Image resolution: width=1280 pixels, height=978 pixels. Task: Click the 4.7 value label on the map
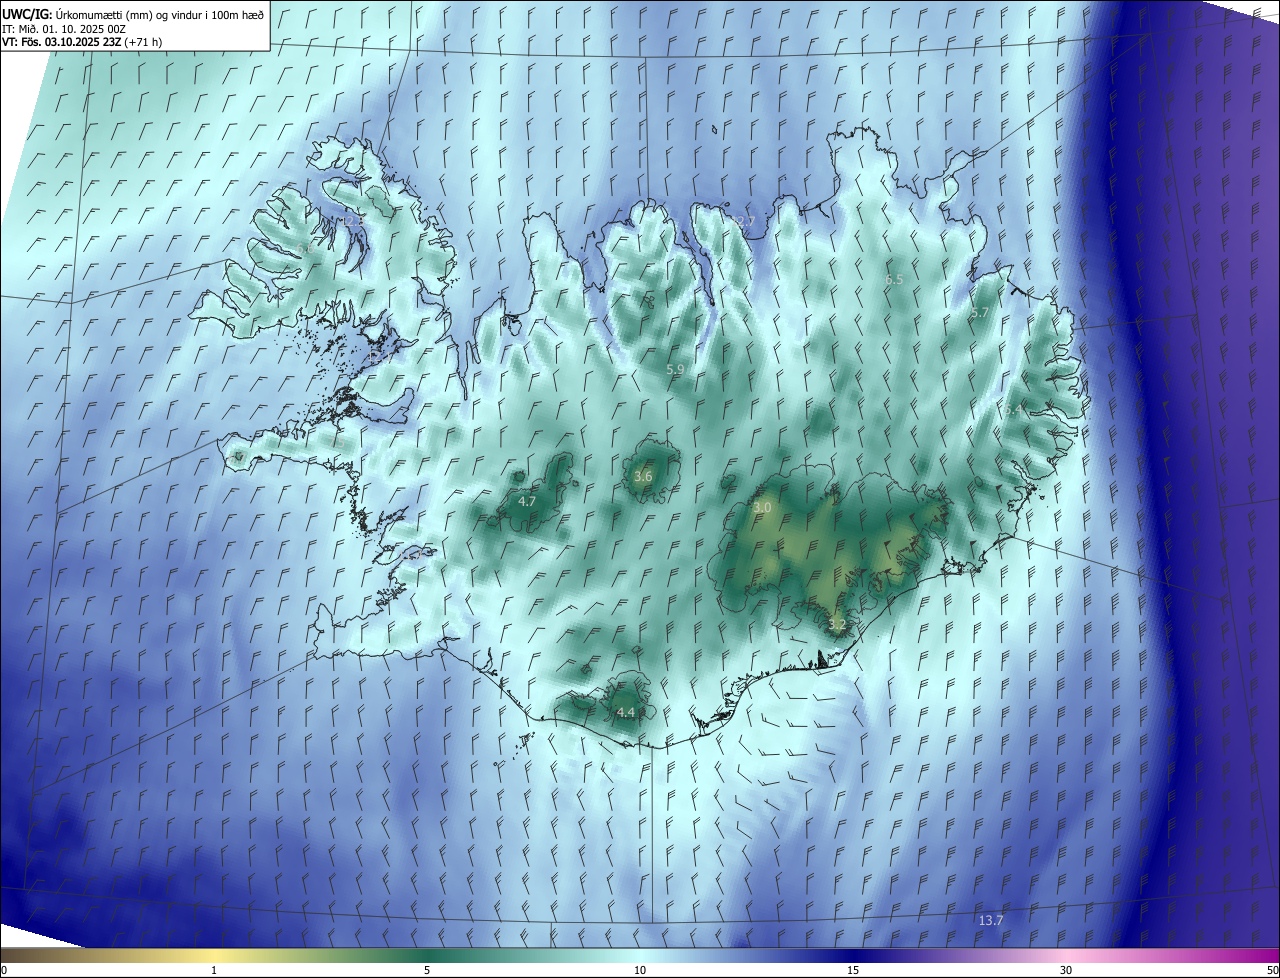coord(528,501)
